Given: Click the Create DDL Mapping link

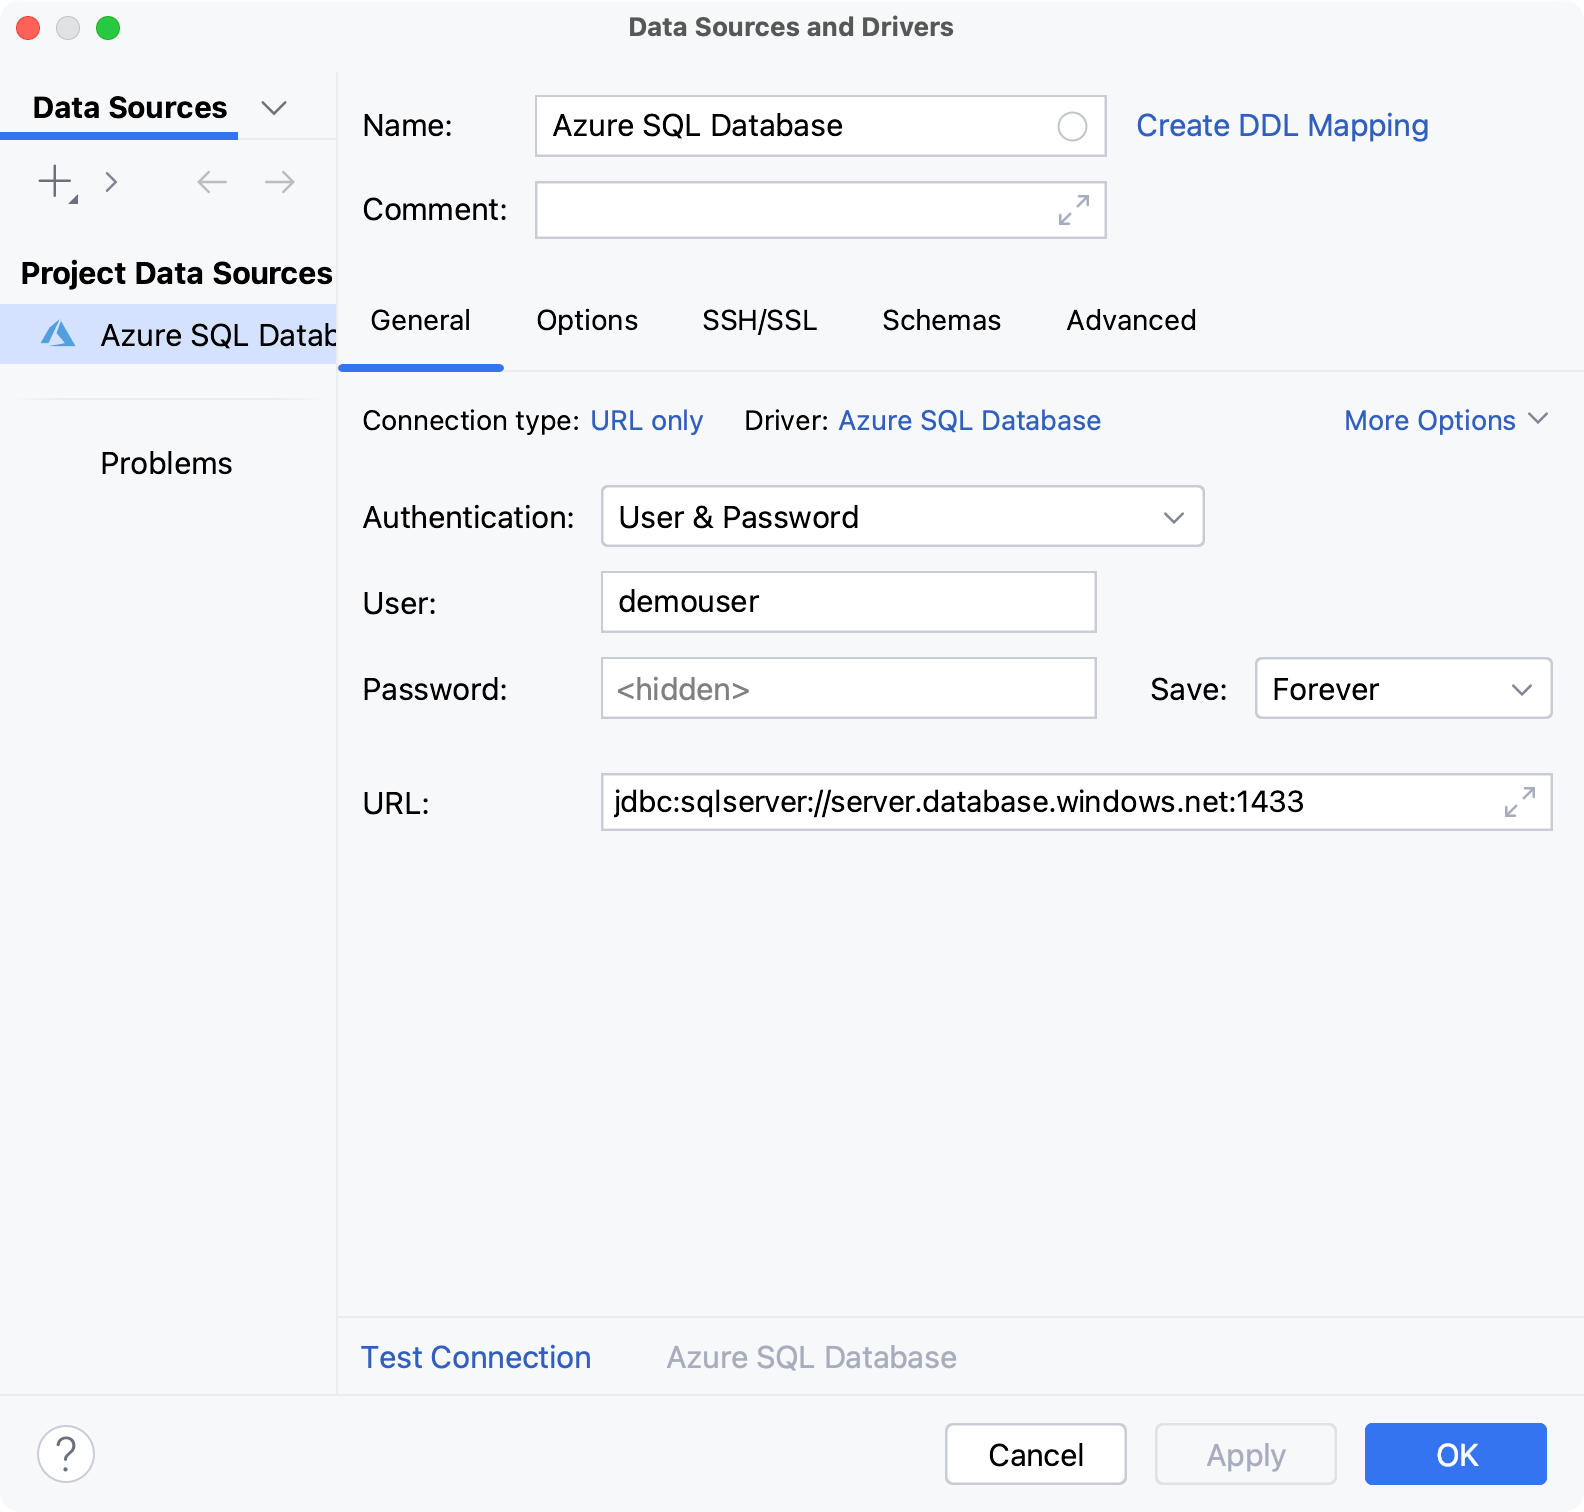Looking at the screenshot, I should 1282,126.
